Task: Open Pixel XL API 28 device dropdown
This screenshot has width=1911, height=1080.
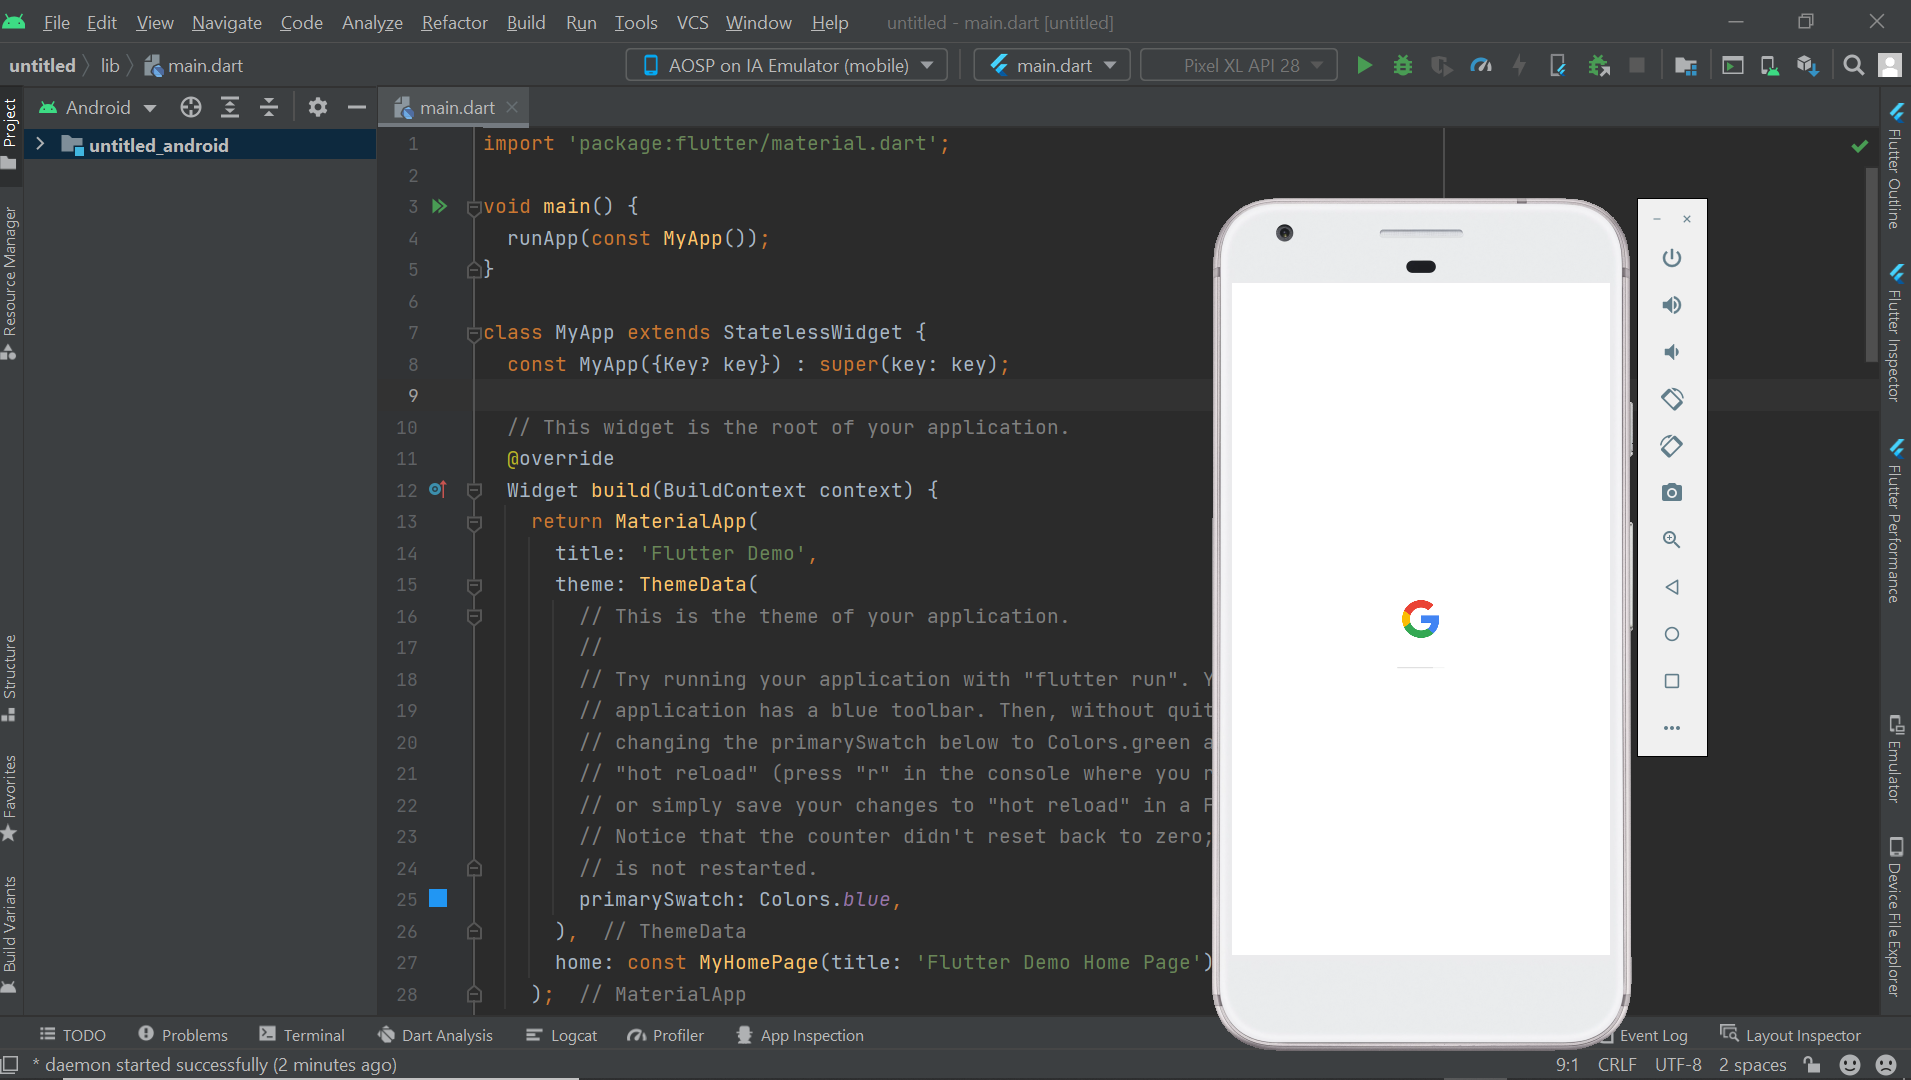Action: click(x=1239, y=66)
